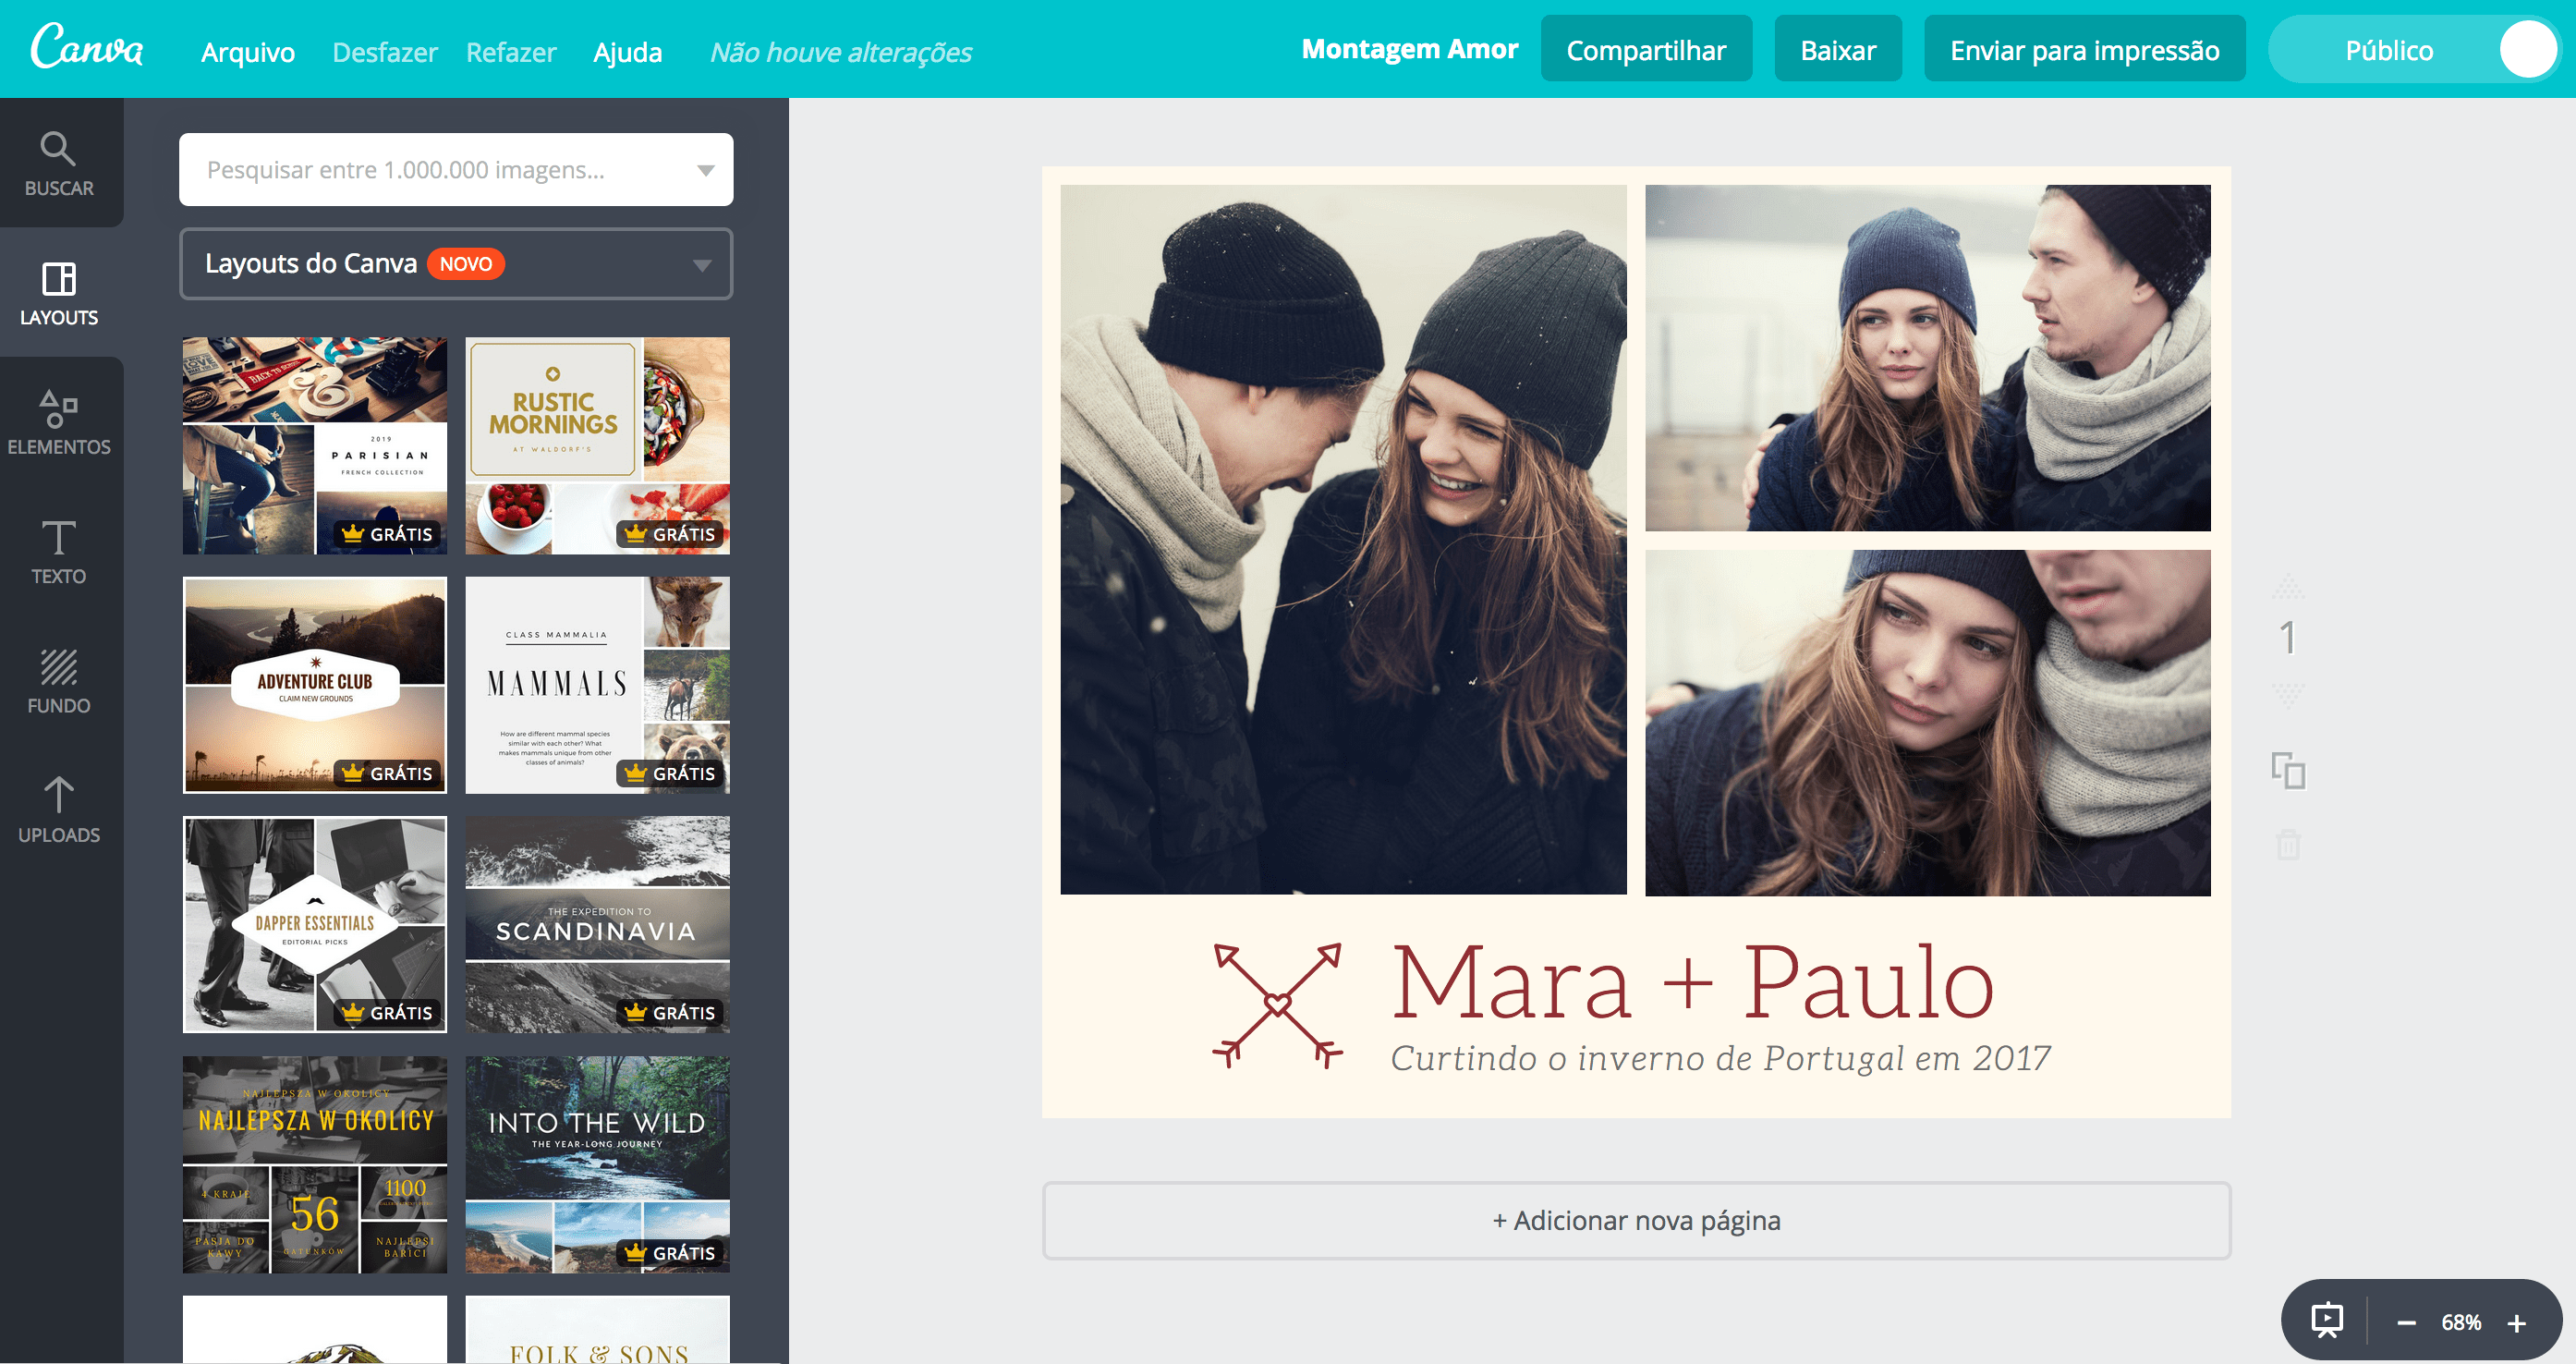The image size is (2576, 1364).
Task: Open the Fundo background panel
Action: [x=59, y=681]
